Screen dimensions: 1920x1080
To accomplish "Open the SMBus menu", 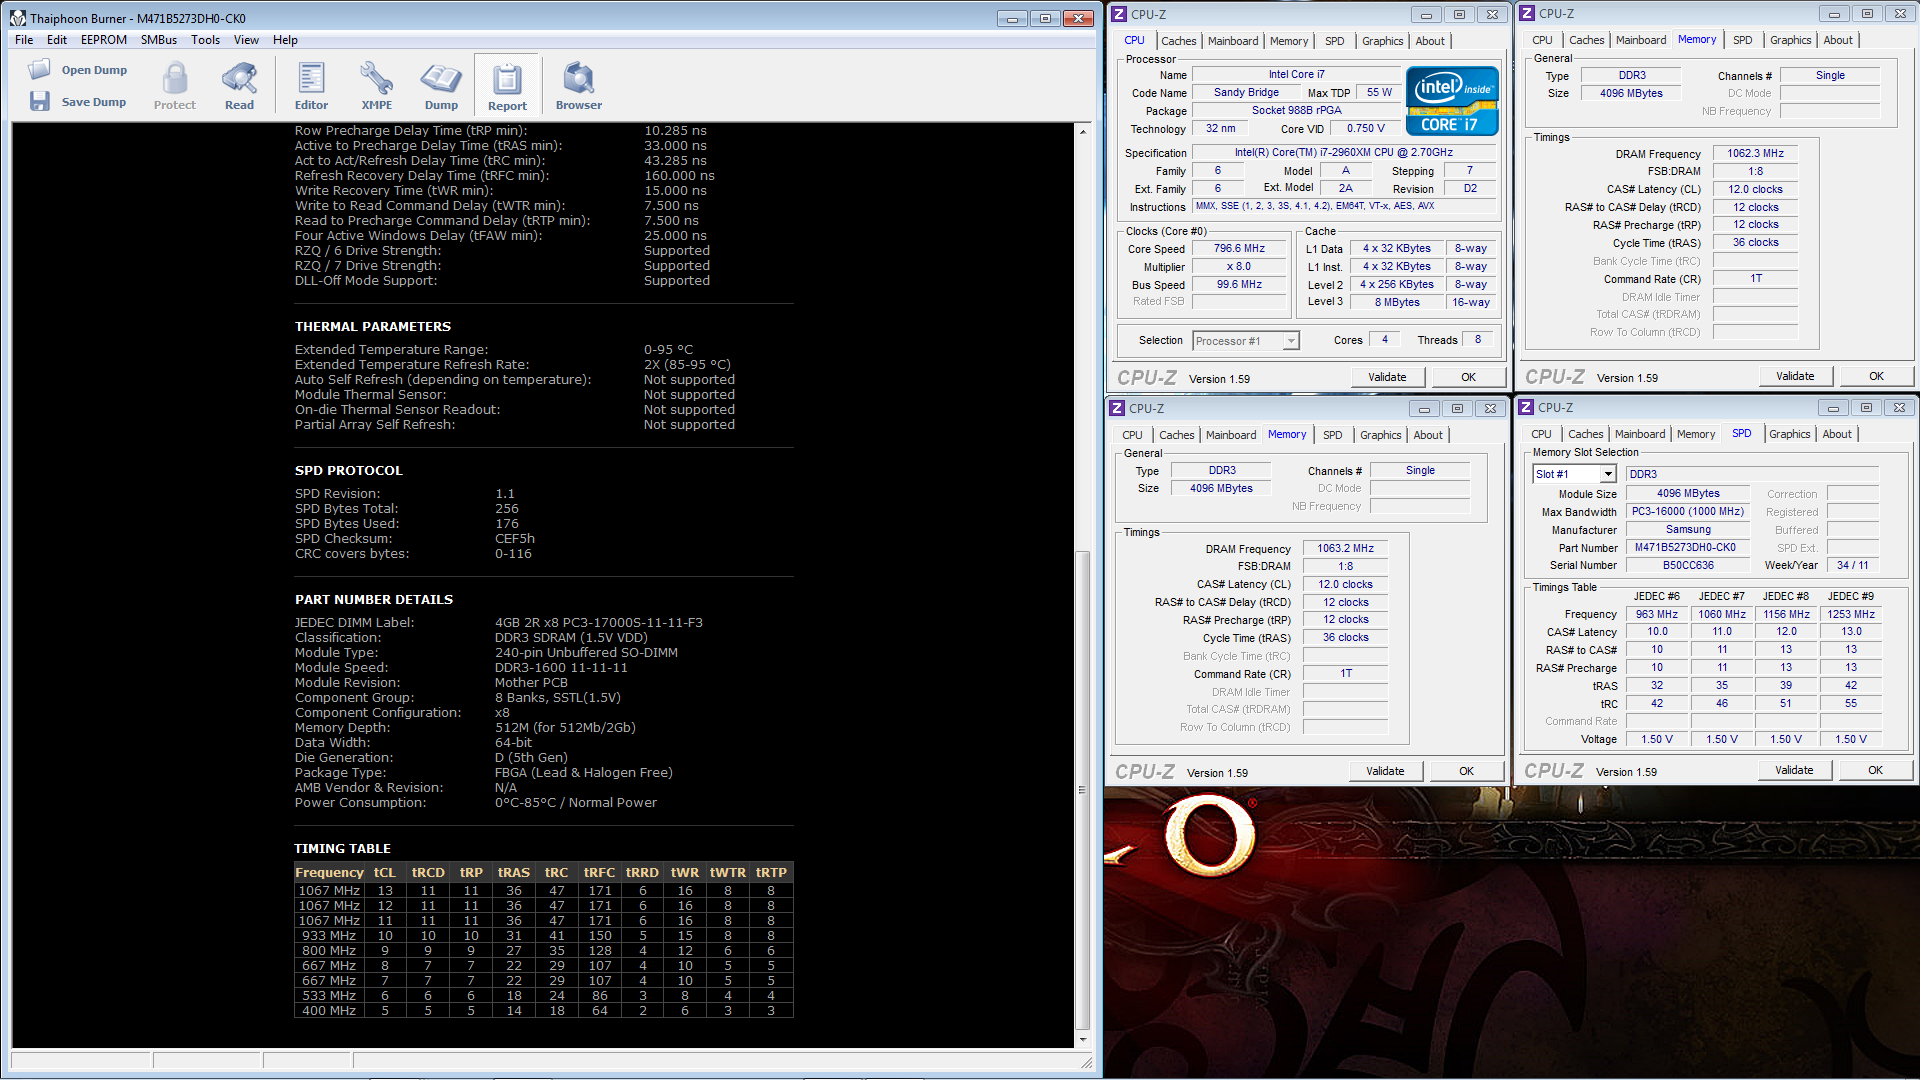I will click(x=159, y=40).
